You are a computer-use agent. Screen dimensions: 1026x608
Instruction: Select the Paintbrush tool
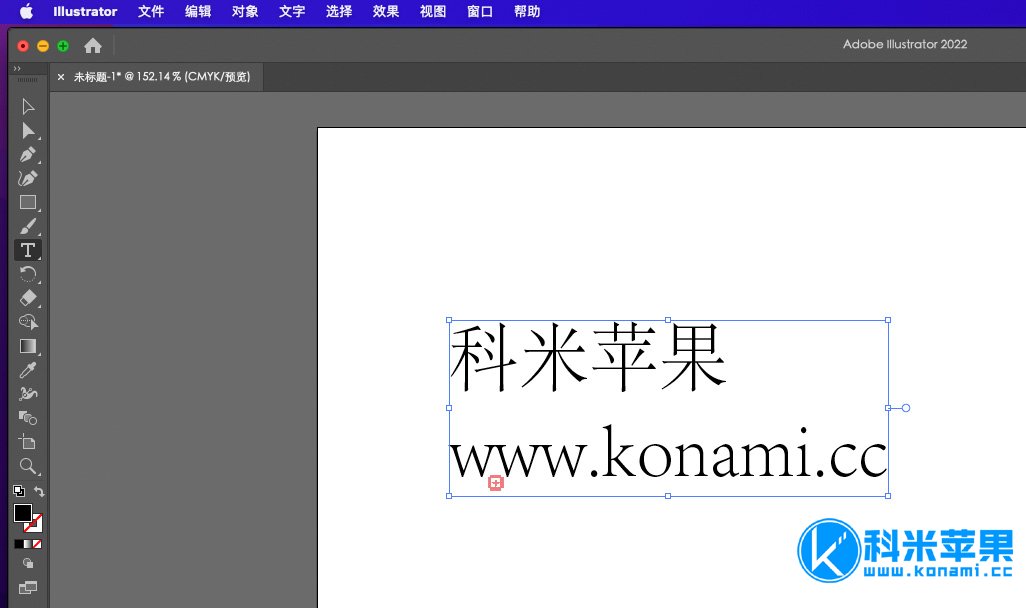[x=27, y=226]
